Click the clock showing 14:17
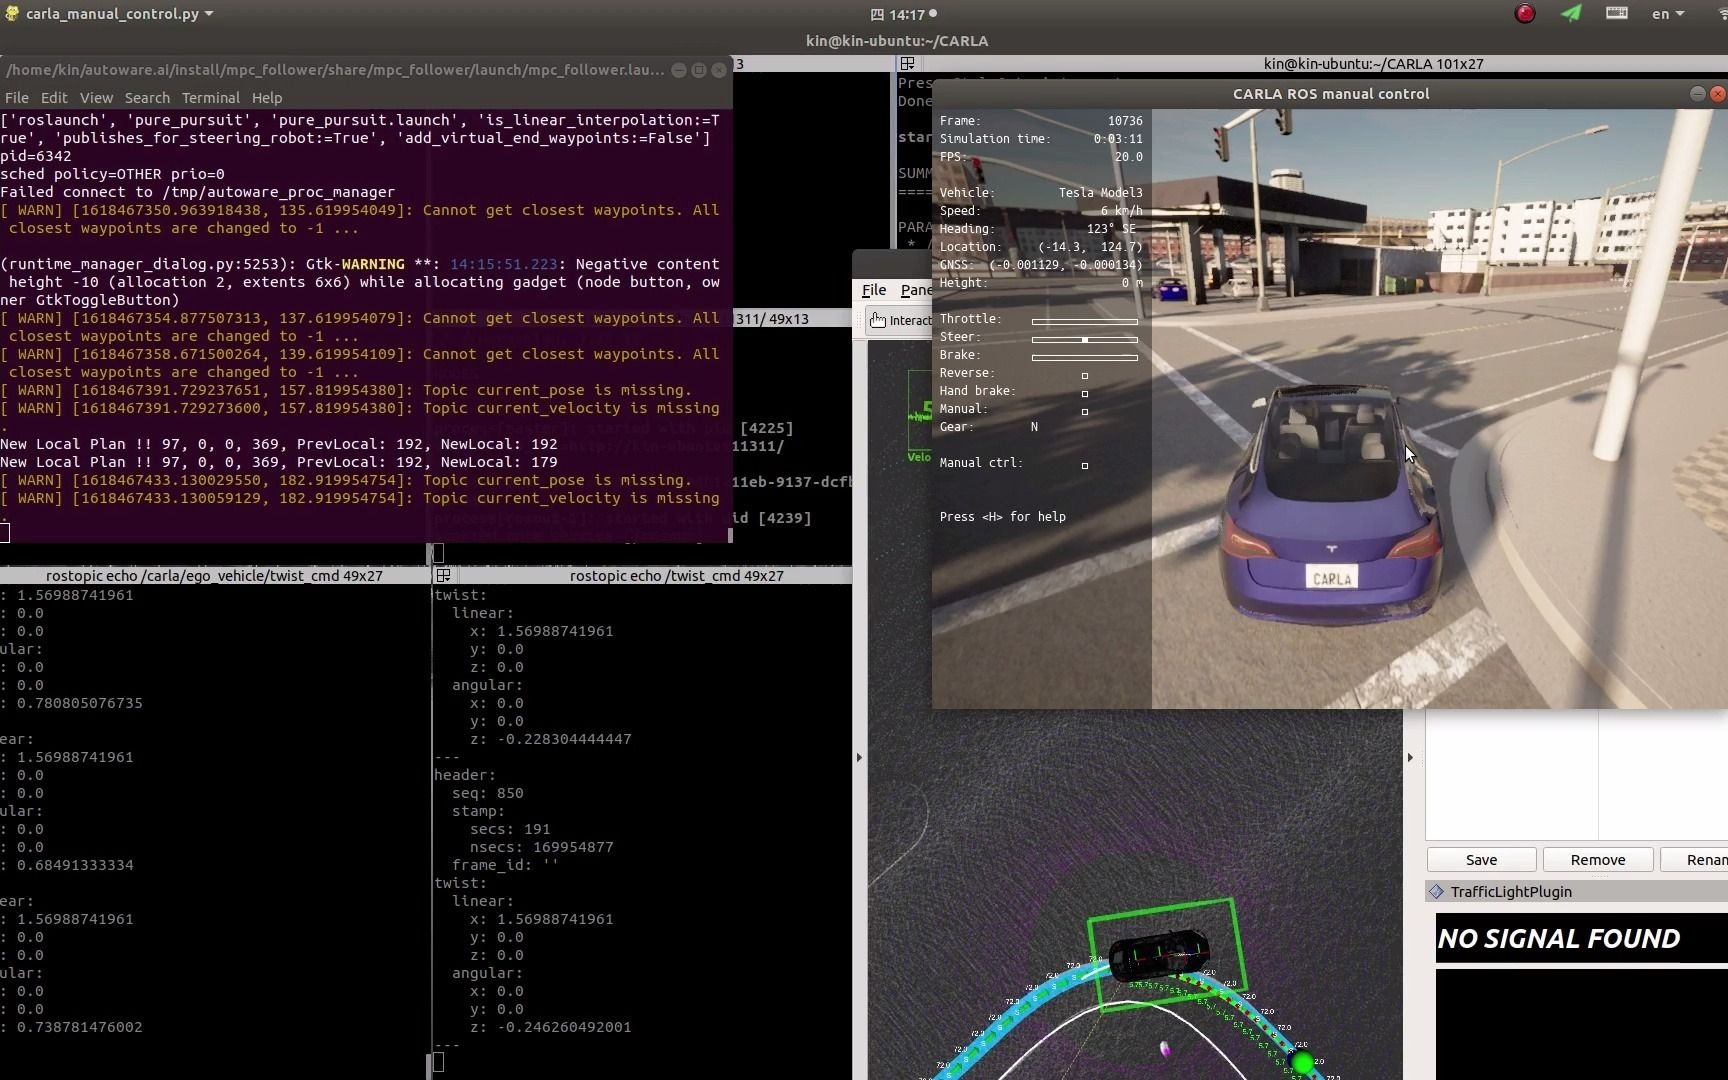Image resolution: width=1728 pixels, height=1080 pixels. click(905, 14)
